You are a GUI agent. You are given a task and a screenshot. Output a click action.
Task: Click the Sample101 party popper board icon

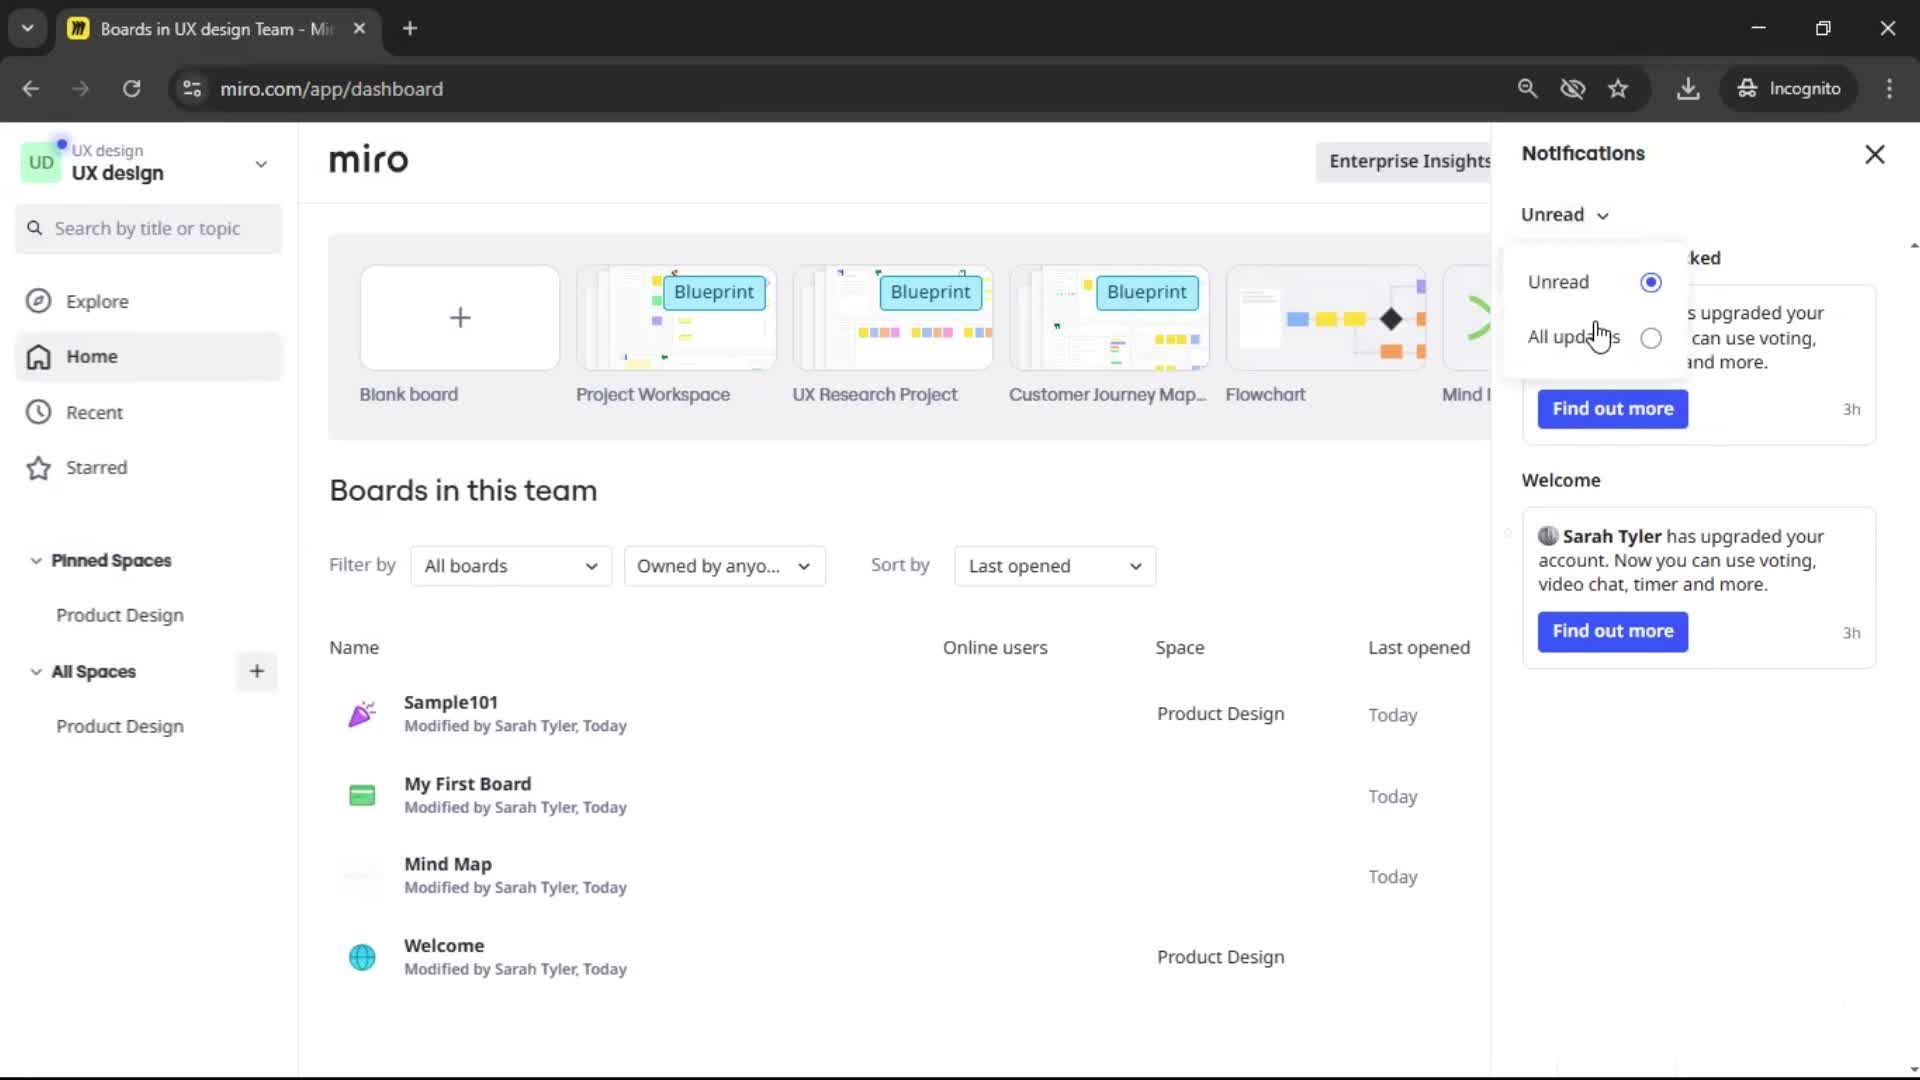362,714
